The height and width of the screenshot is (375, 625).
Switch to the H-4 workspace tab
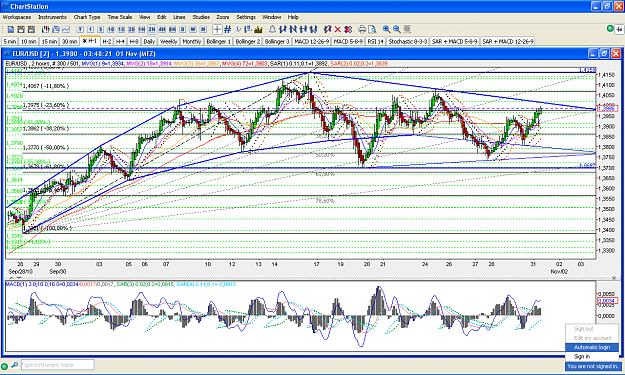point(120,41)
